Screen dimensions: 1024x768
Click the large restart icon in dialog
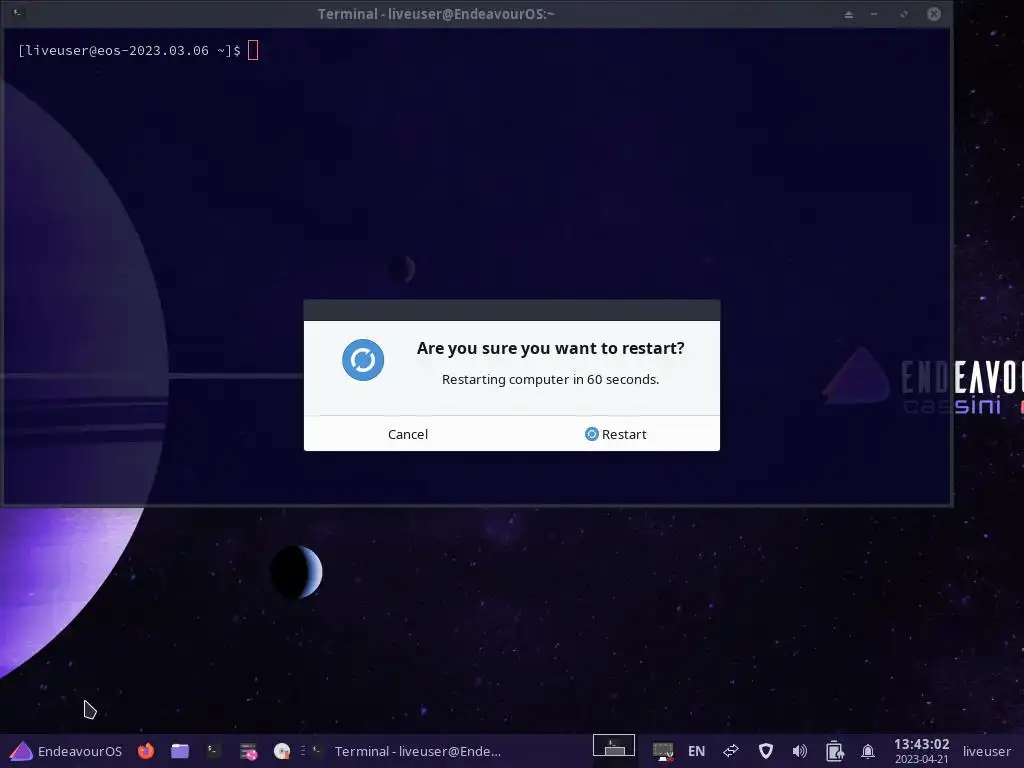(x=363, y=360)
